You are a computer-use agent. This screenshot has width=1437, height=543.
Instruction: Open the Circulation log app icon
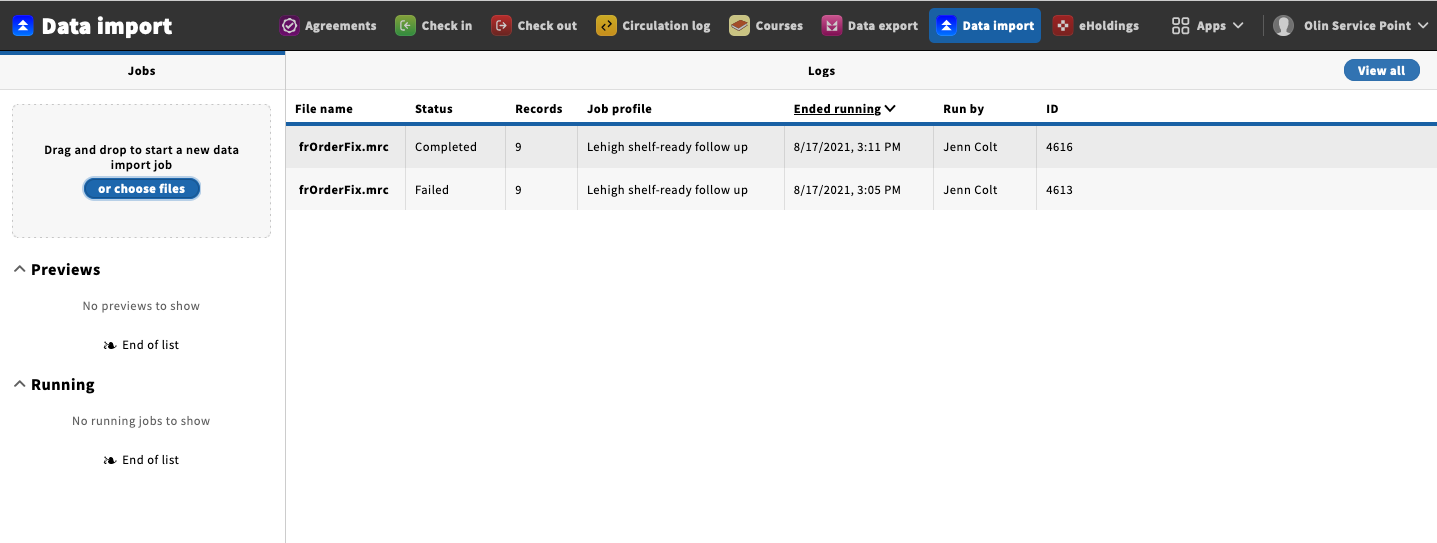tap(606, 26)
